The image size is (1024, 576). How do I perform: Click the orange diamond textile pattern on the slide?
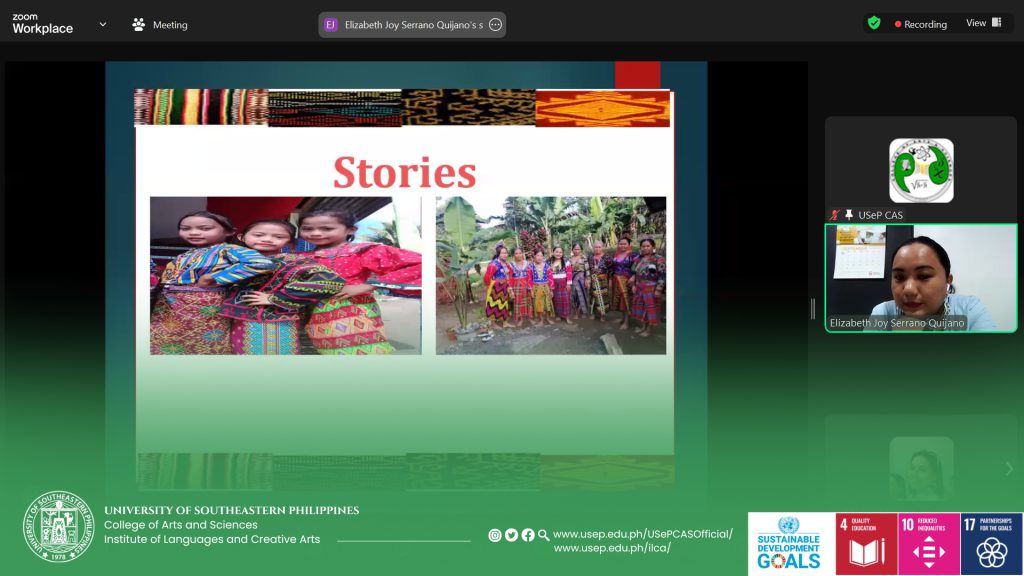pyautogui.click(x=602, y=108)
